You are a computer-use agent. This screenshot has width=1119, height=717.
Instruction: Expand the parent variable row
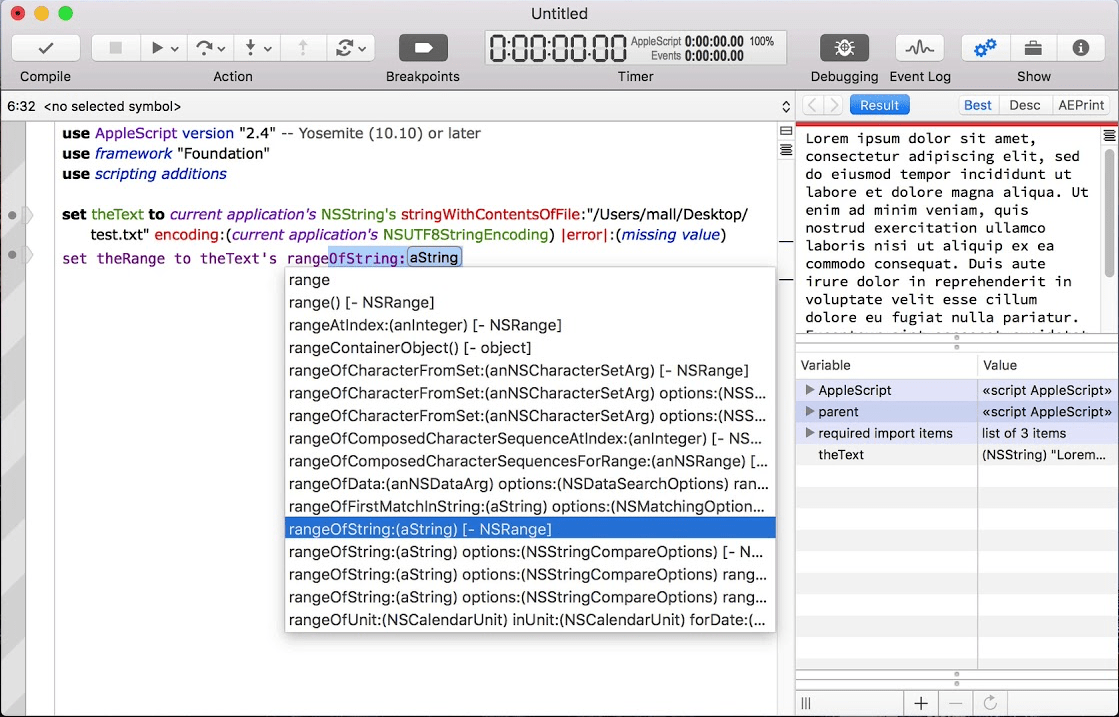point(809,412)
